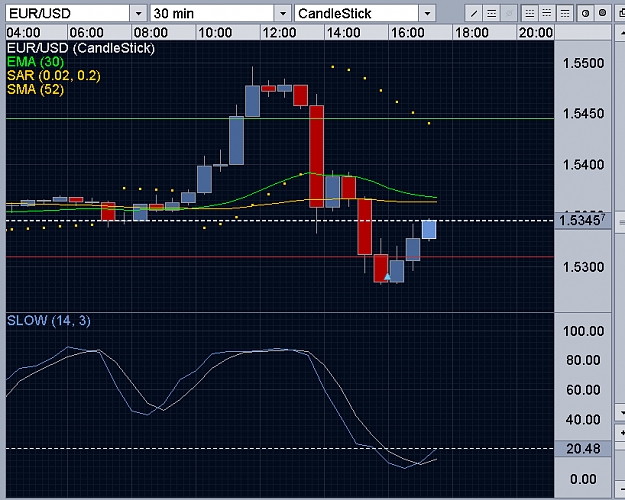The height and width of the screenshot is (500, 625).
Task: Click the 40.00 stochastic axis label
Action: (x=583, y=419)
